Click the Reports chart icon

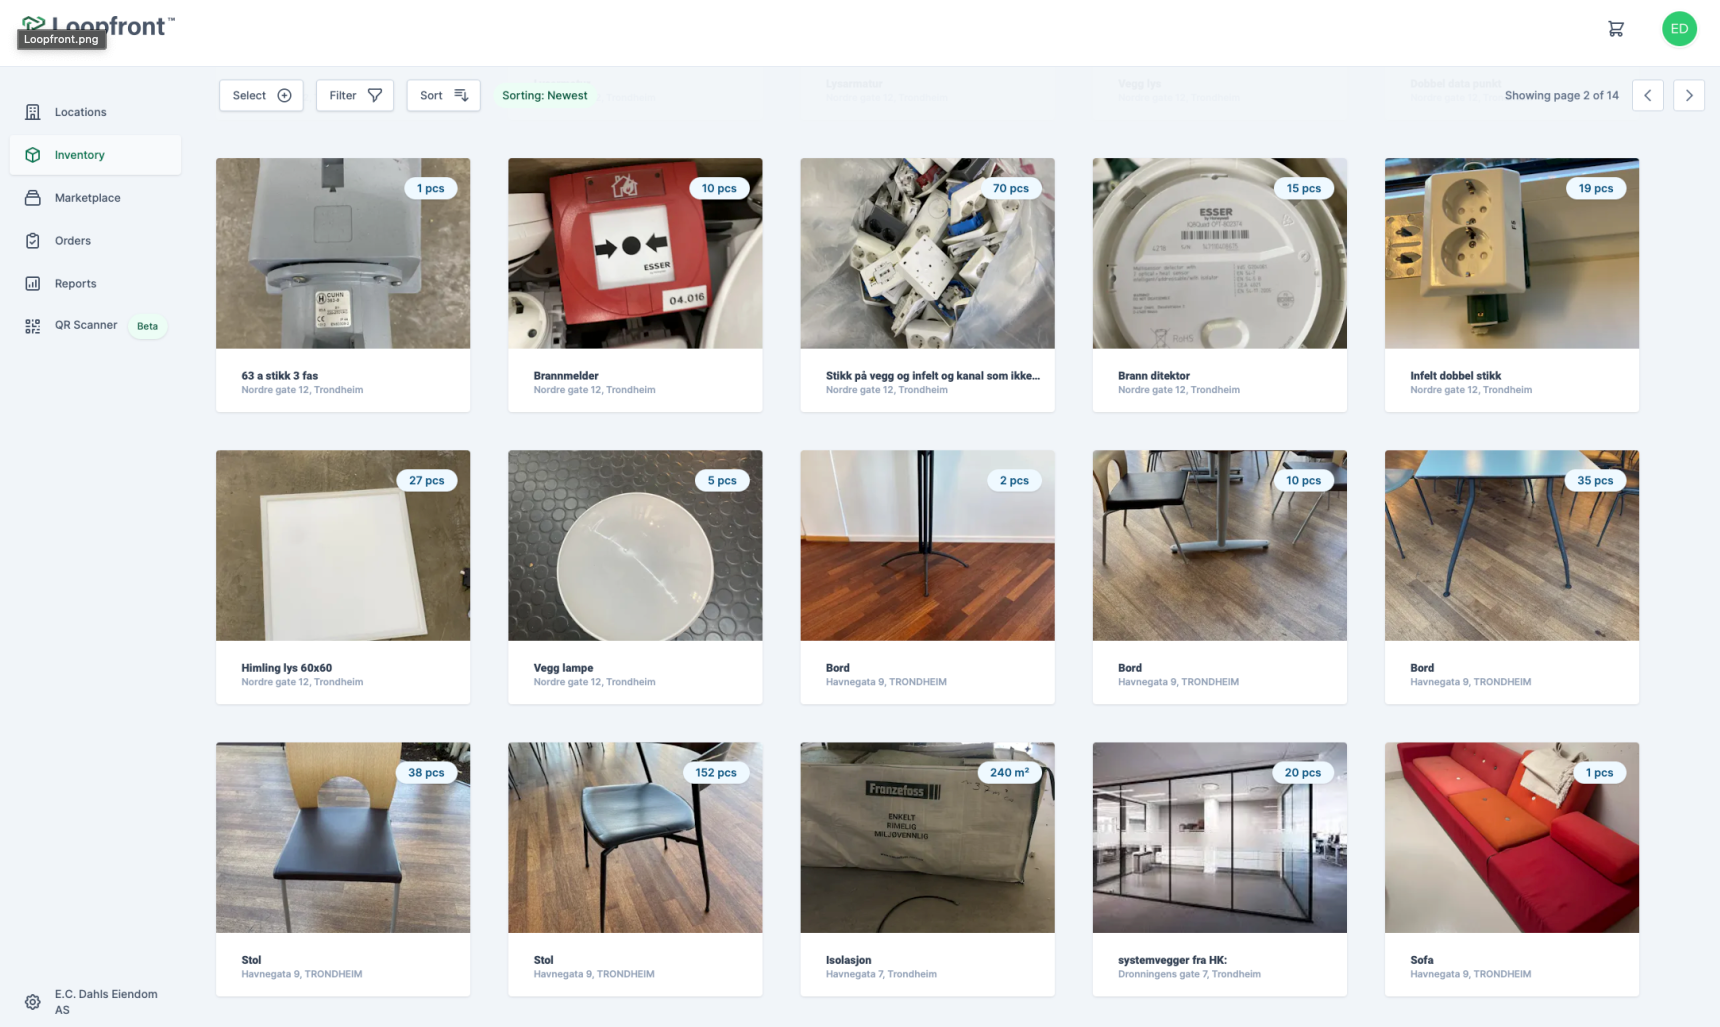click(x=33, y=284)
